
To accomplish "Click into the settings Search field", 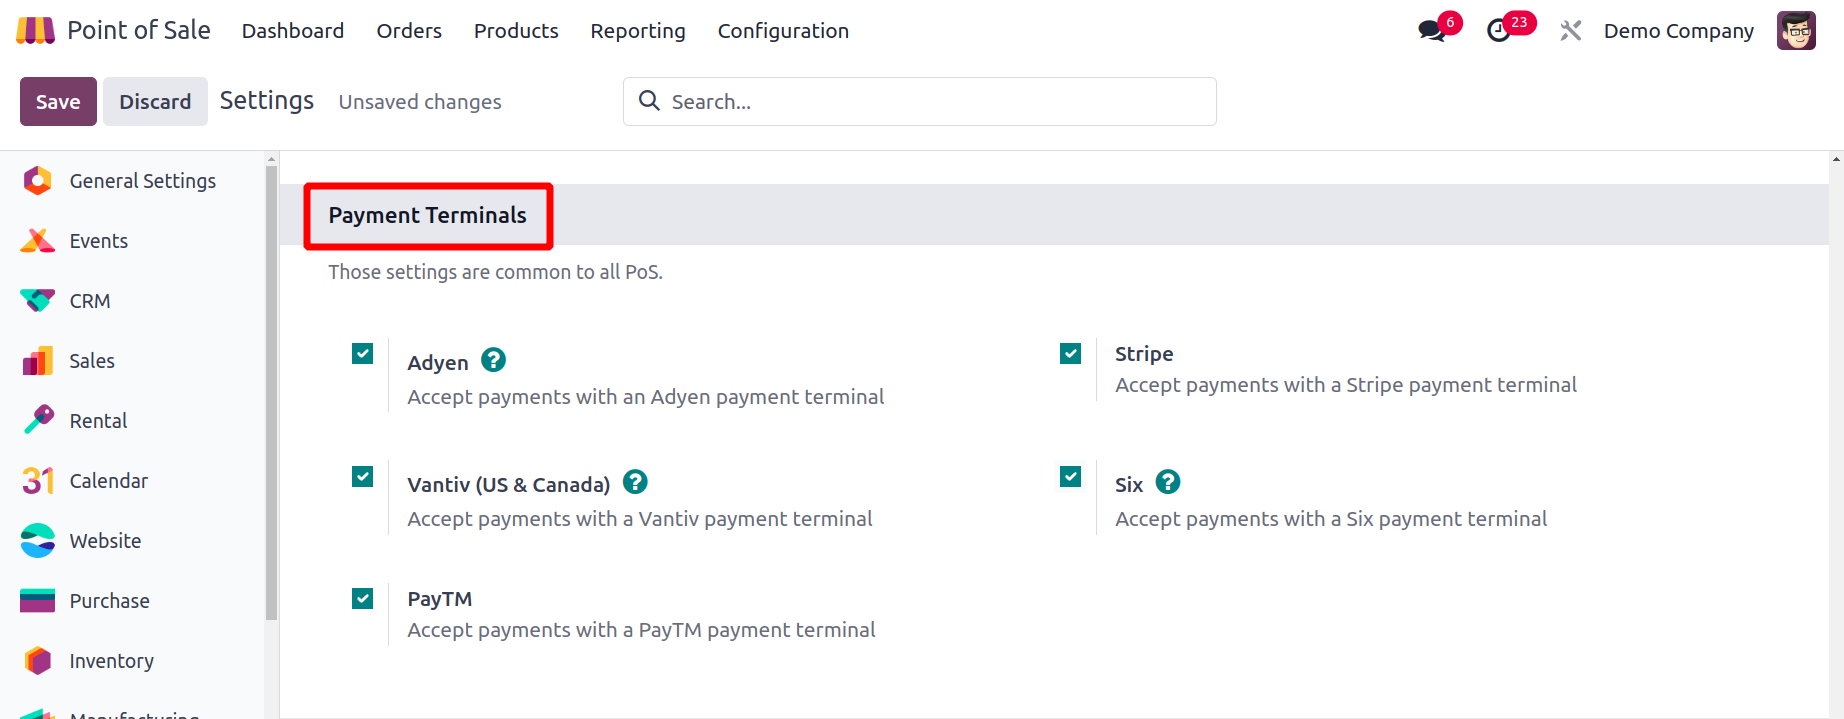I will (x=920, y=101).
